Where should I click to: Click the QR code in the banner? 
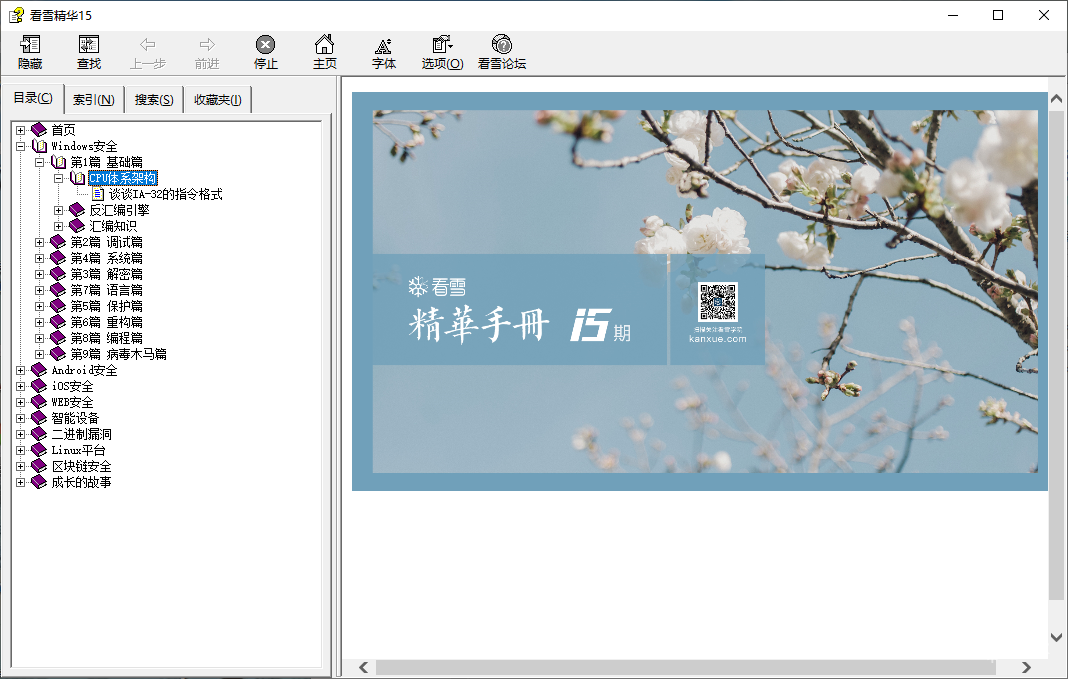(717, 302)
